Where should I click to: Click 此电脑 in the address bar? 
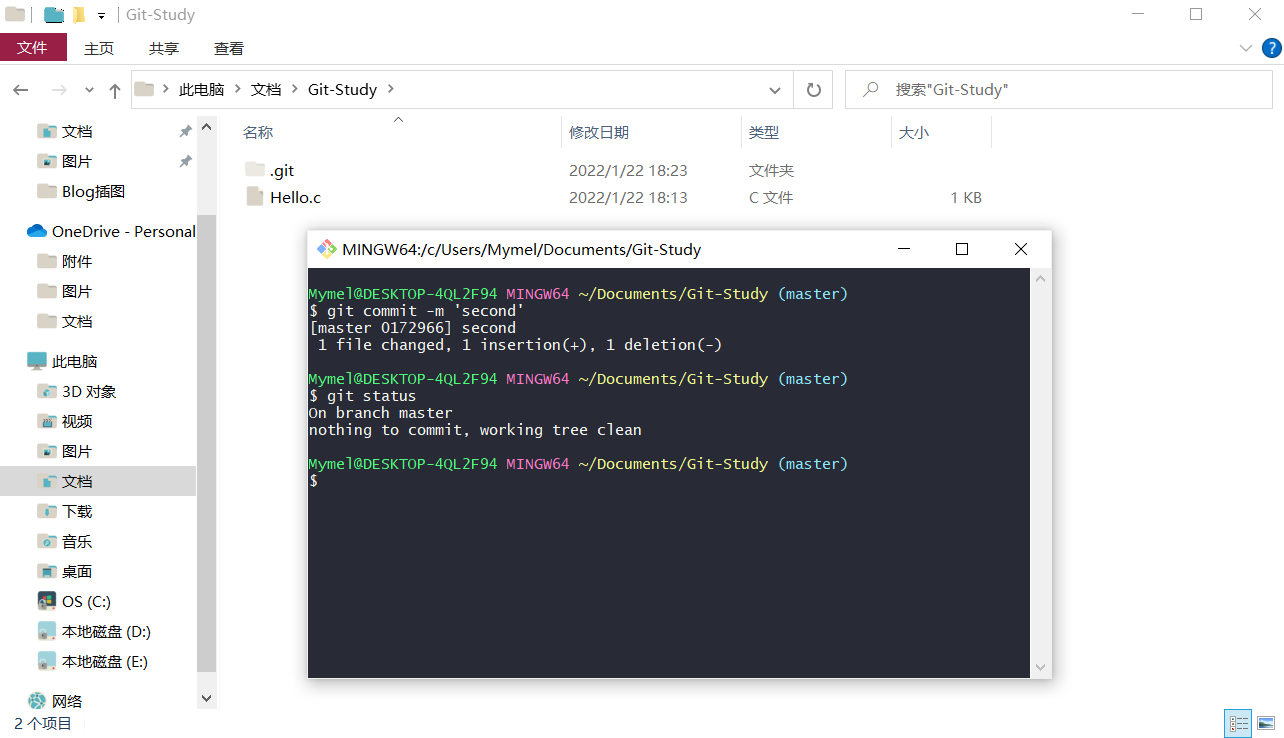(x=201, y=89)
